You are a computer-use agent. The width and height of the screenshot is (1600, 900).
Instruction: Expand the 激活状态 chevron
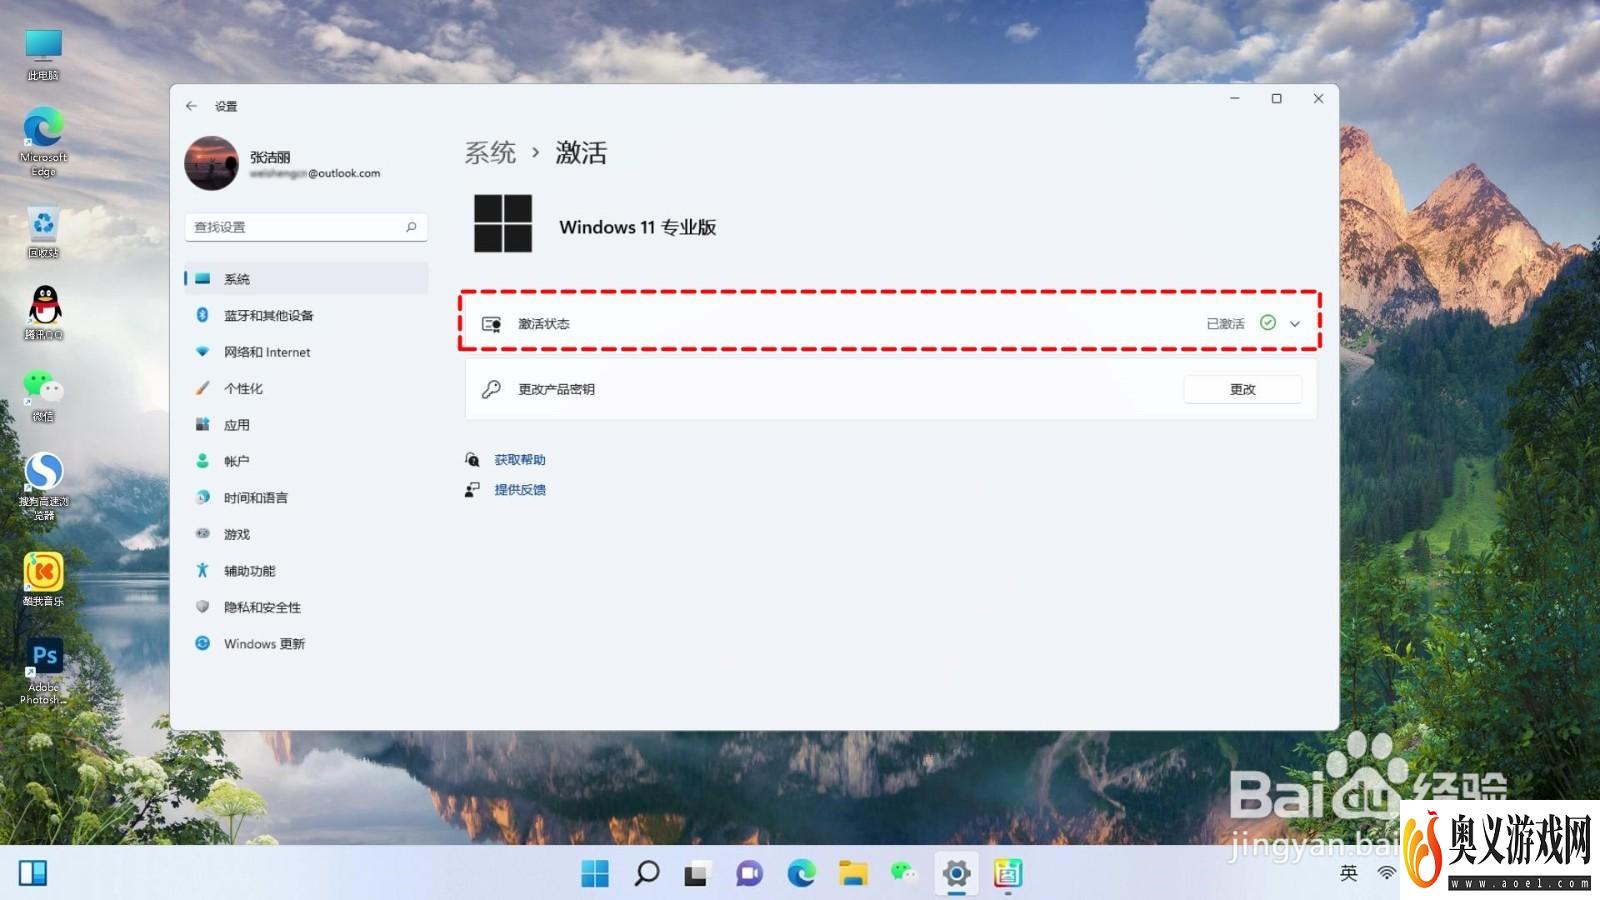[x=1295, y=324]
